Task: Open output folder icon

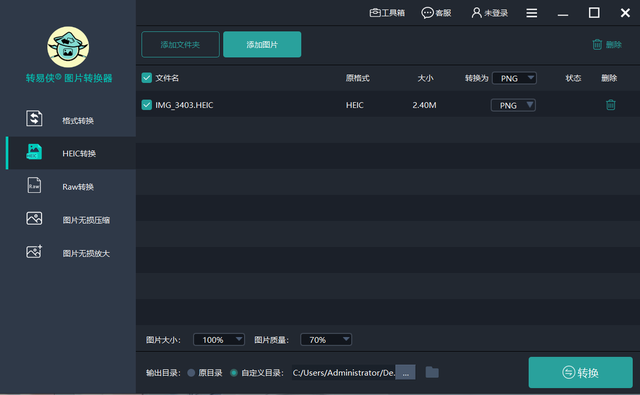Action: pyautogui.click(x=432, y=372)
